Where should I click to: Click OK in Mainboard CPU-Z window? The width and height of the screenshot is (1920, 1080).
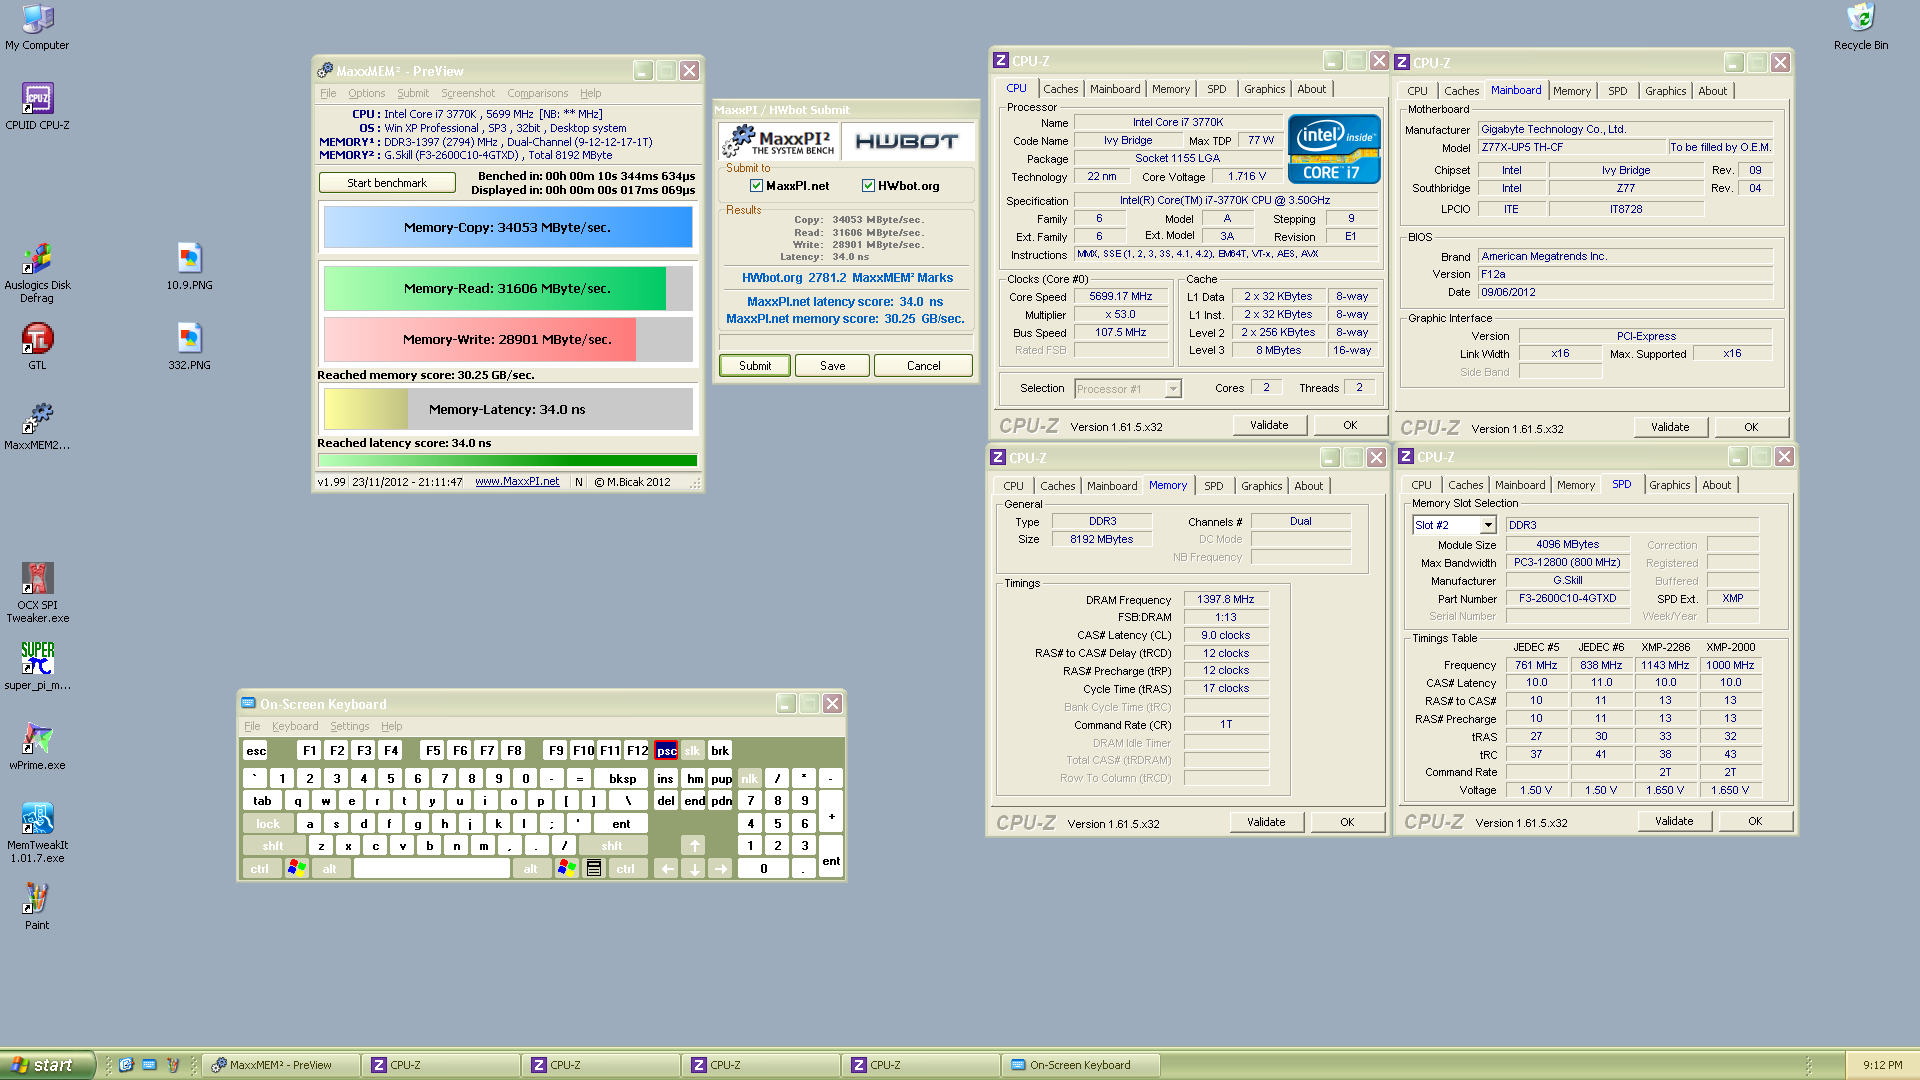point(1751,427)
